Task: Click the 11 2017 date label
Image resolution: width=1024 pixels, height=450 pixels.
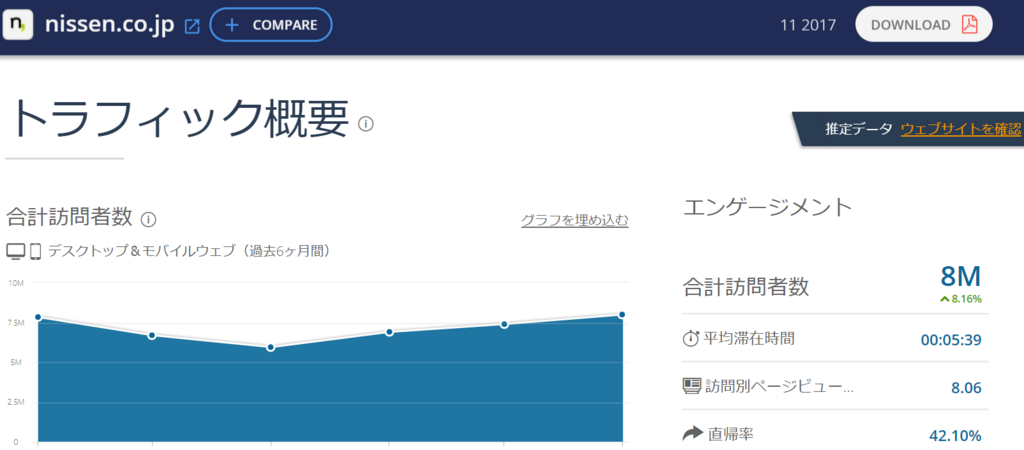Action: point(808,25)
